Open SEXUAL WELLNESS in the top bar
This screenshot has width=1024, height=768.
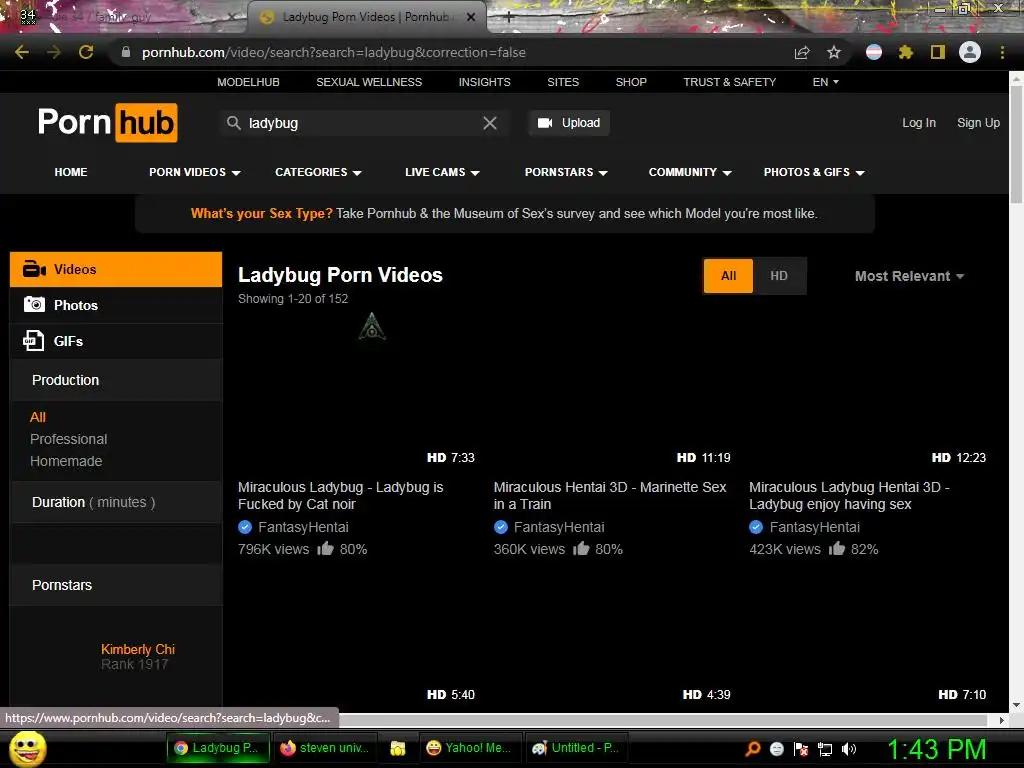(x=369, y=82)
